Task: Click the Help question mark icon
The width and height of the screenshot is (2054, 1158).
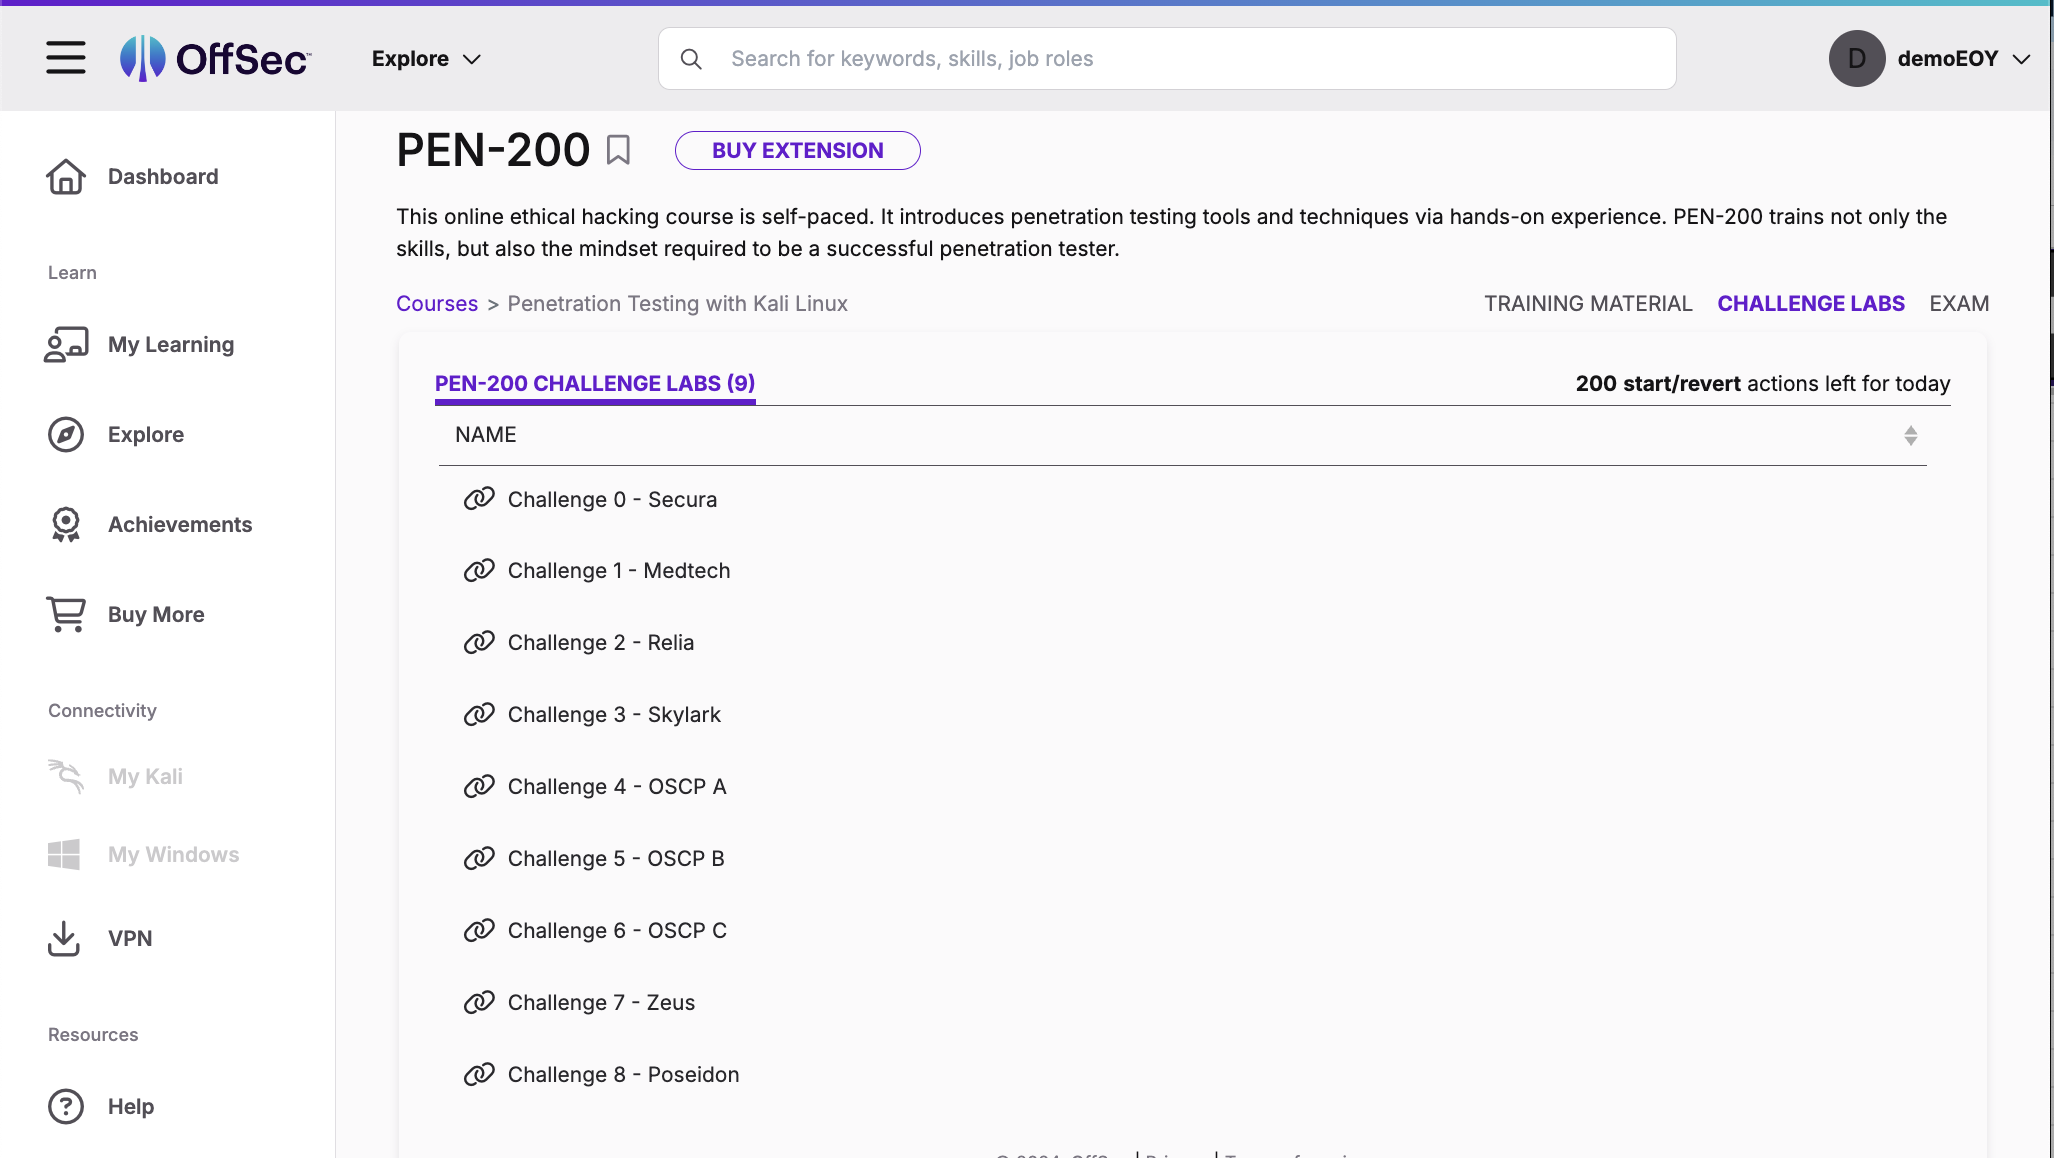Action: coord(65,1106)
